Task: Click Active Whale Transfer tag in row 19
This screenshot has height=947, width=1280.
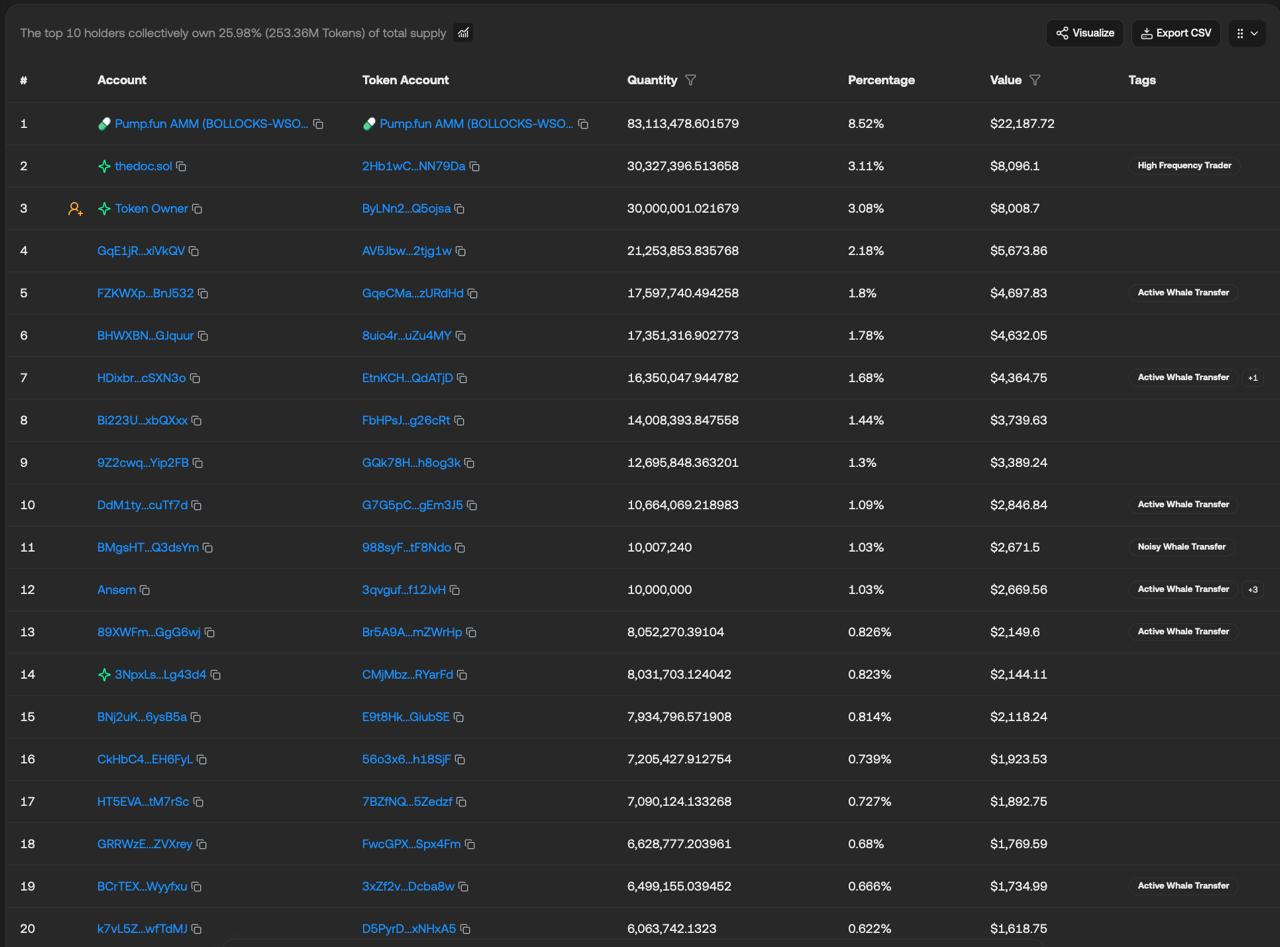Action: pos(1183,886)
